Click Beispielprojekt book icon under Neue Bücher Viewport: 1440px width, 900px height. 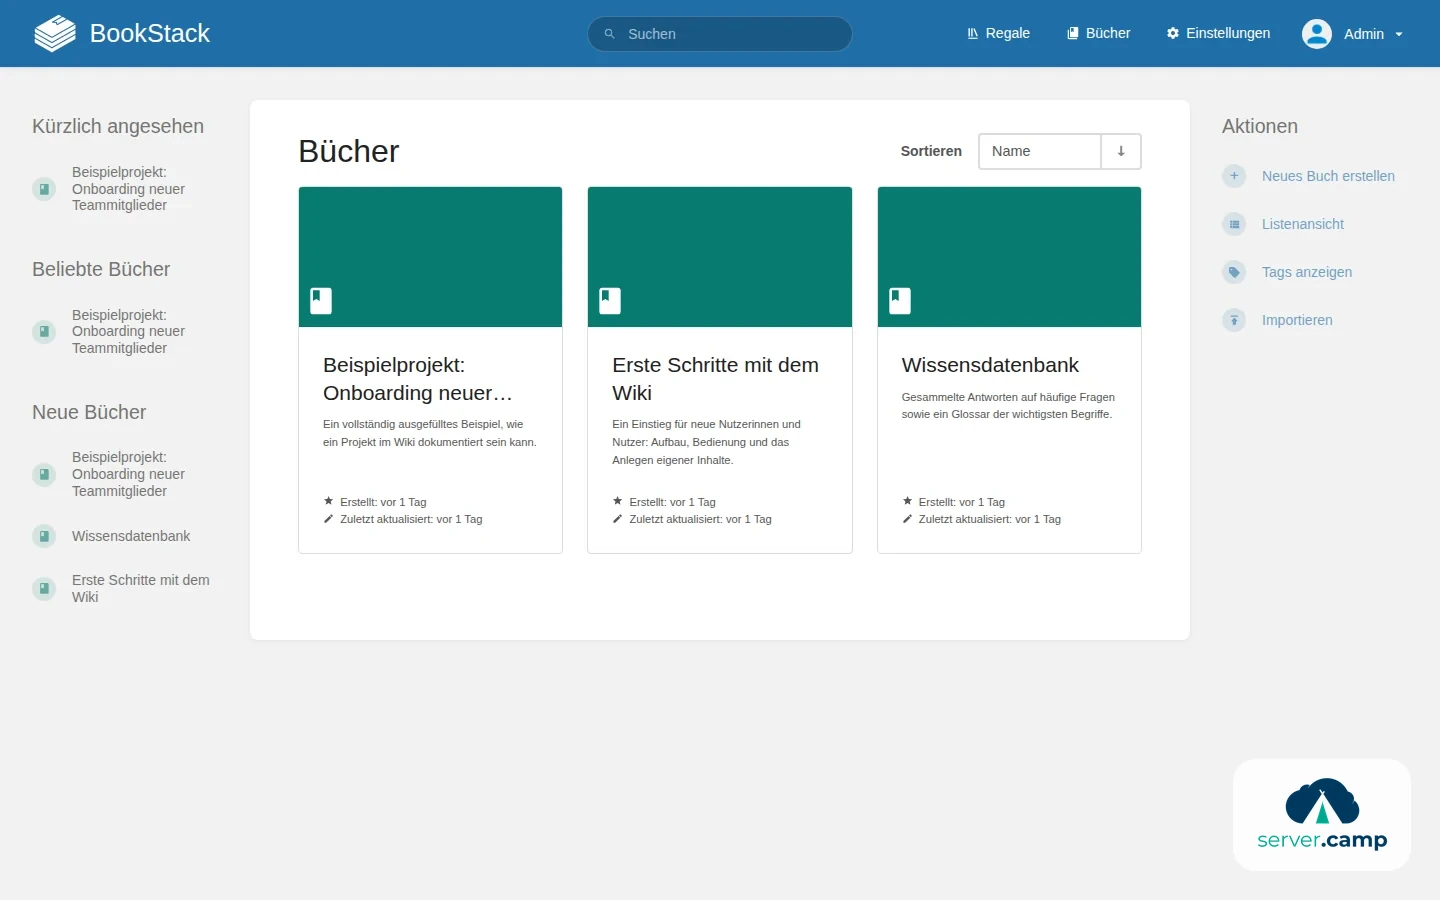click(x=44, y=474)
